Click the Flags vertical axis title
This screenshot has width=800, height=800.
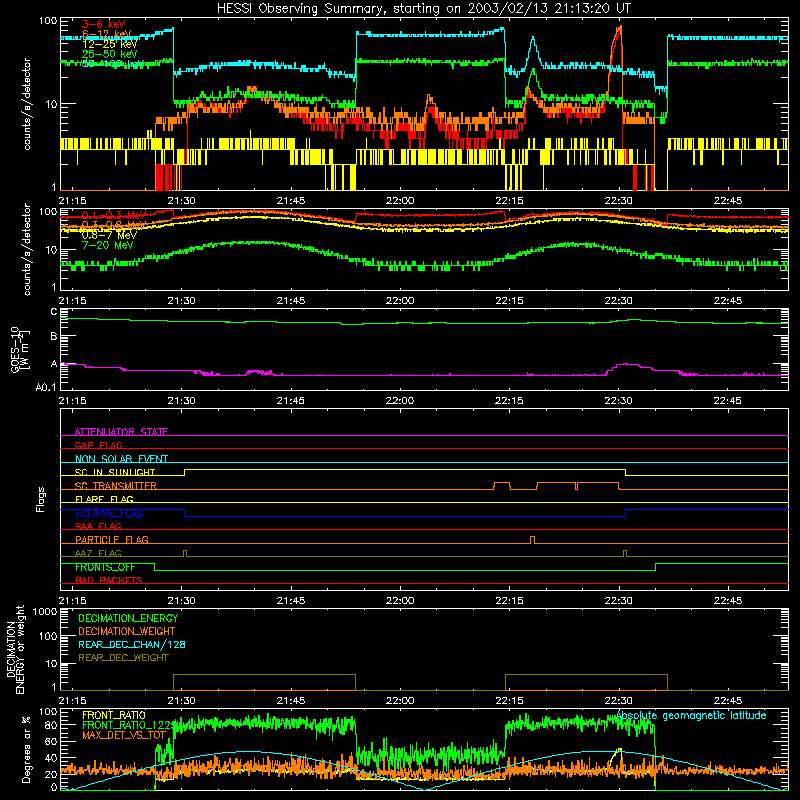click(40, 499)
